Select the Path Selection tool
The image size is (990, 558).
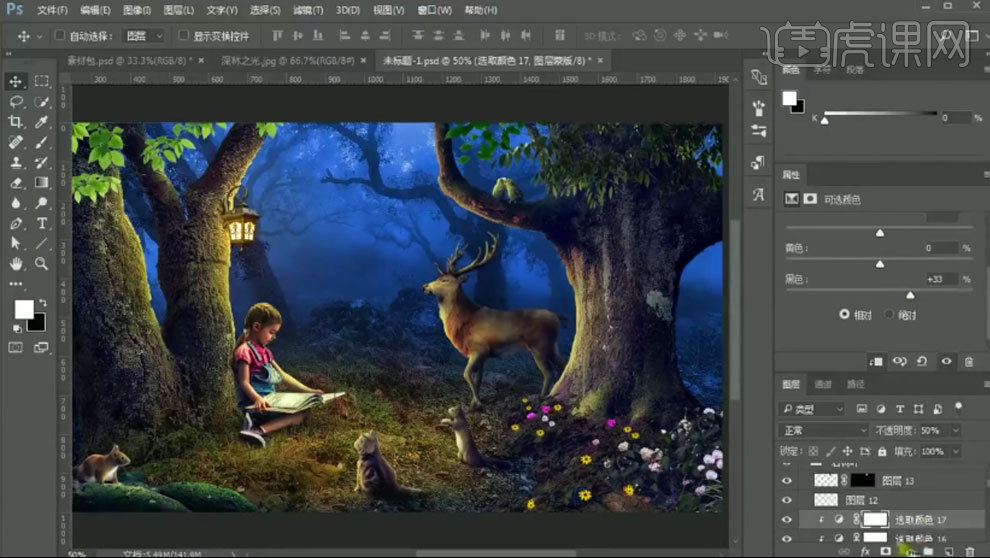pos(16,243)
